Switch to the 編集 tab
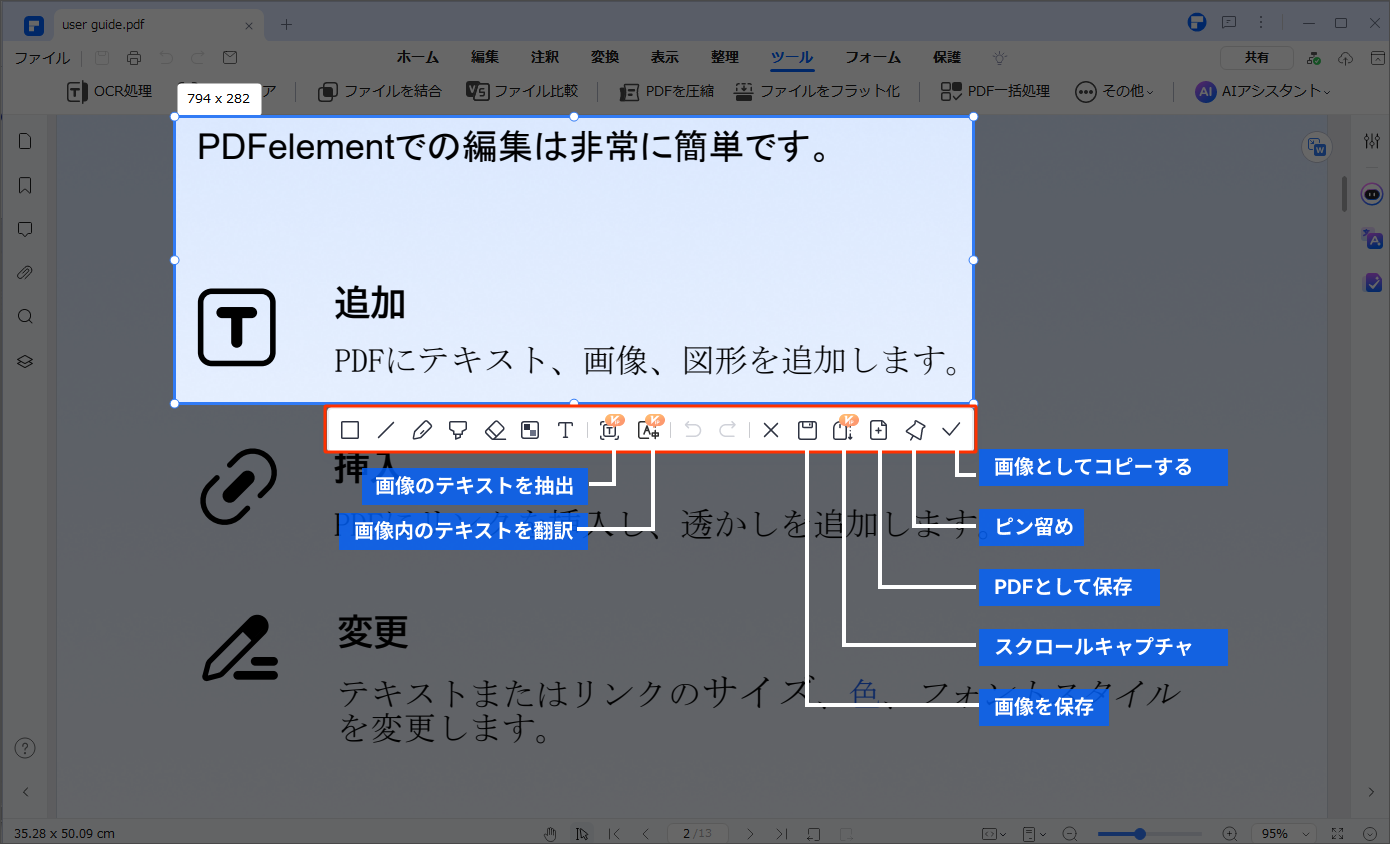Image resolution: width=1391 pixels, height=847 pixels. coord(485,58)
